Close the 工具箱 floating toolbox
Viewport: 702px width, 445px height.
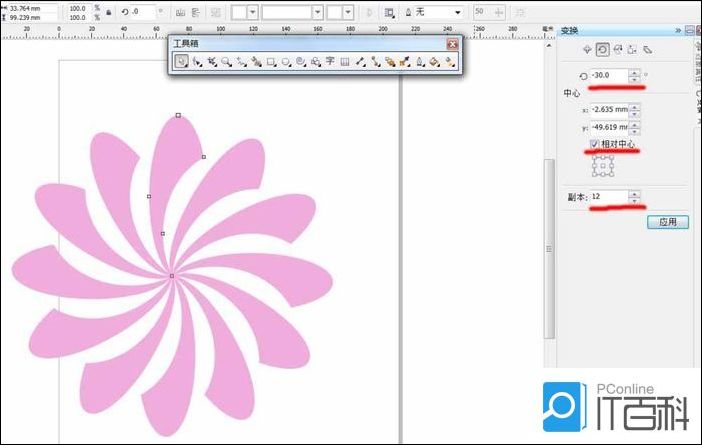(x=452, y=45)
